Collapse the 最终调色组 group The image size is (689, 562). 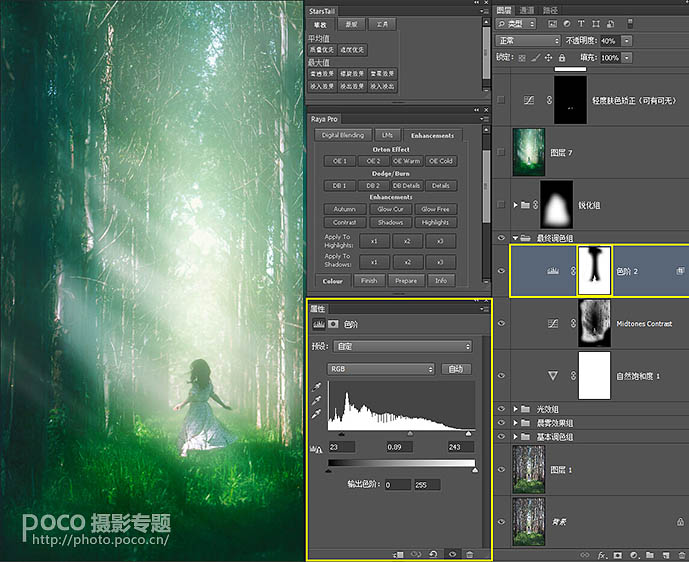tap(515, 238)
